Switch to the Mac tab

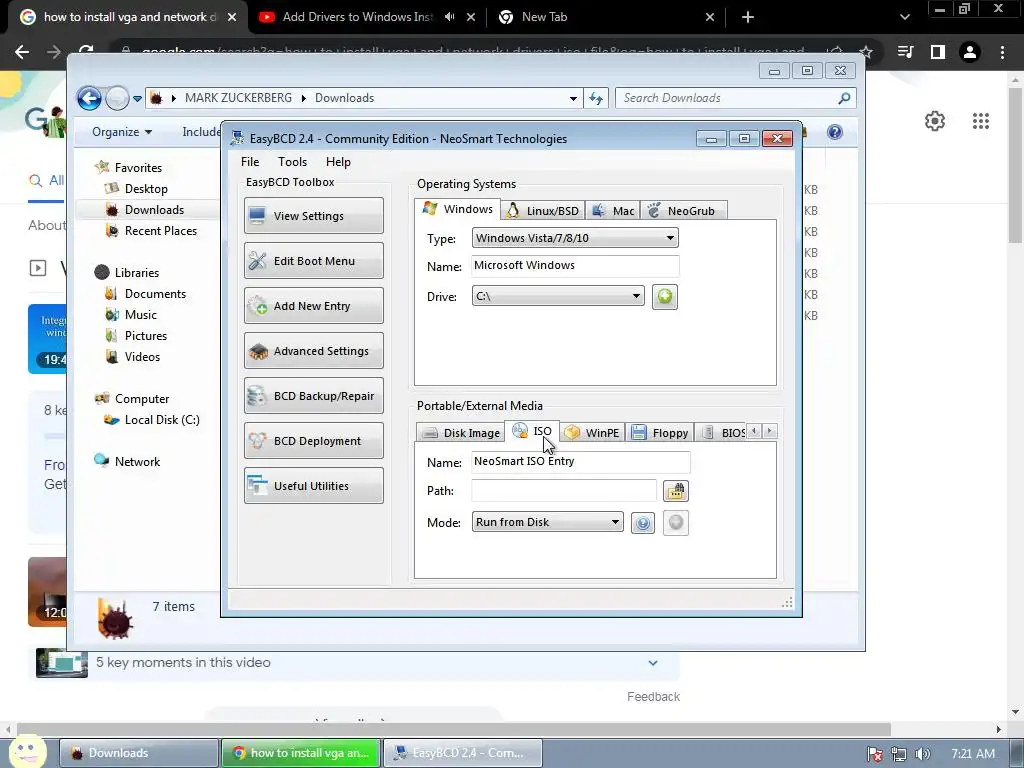tap(613, 211)
